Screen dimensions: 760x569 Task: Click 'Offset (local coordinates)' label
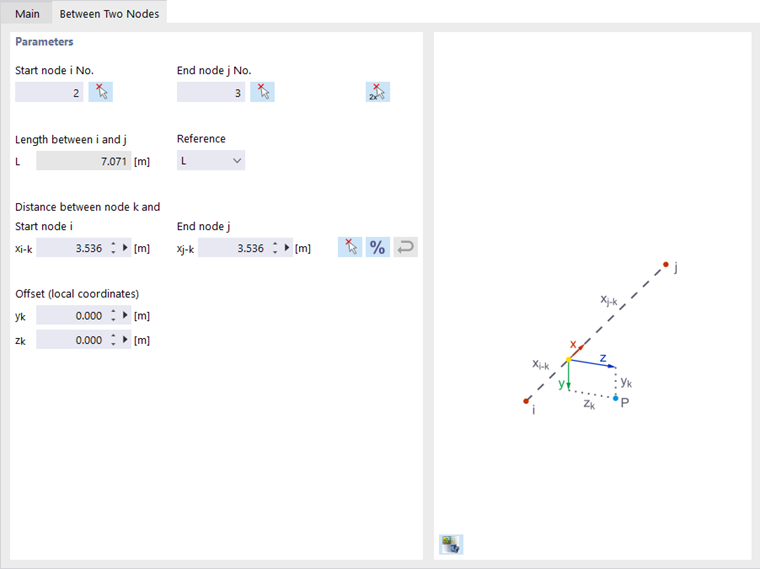click(77, 294)
